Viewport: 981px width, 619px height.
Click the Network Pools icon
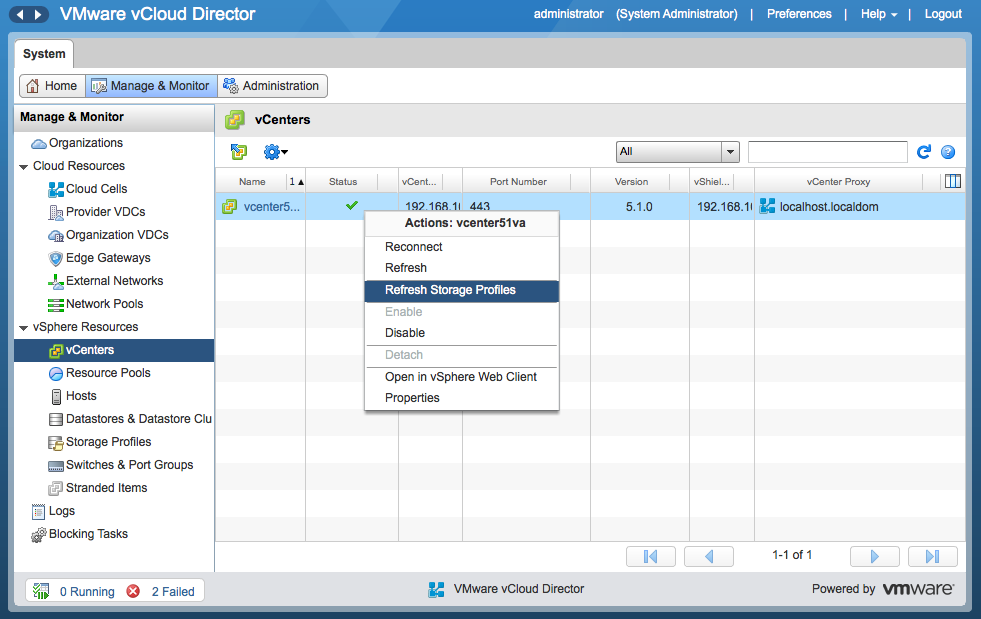[56, 304]
